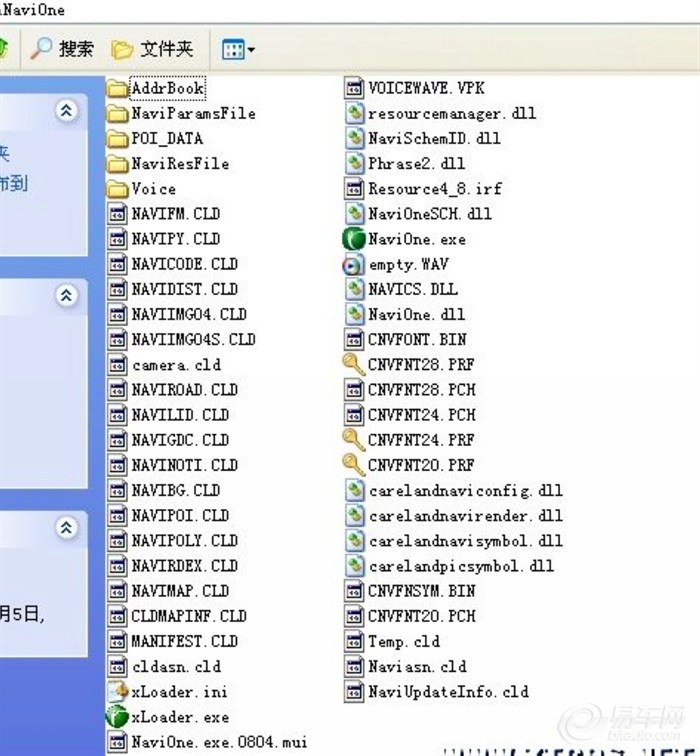Select the Voice folder

(153, 188)
